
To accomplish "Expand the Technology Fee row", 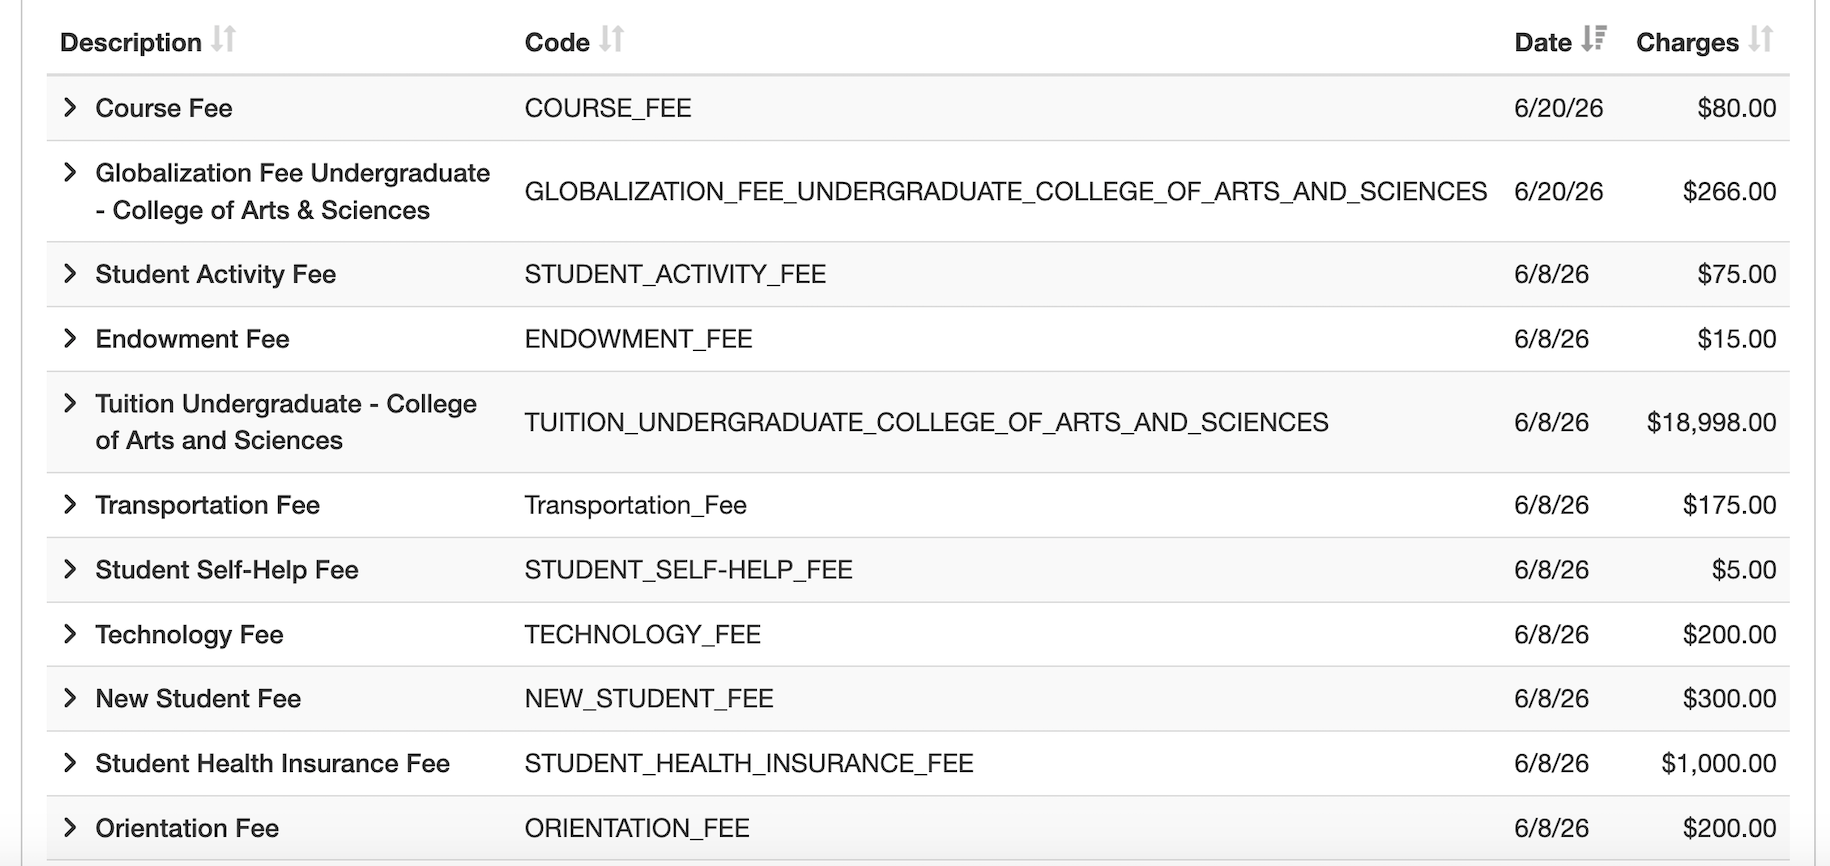I will click(70, 633).
